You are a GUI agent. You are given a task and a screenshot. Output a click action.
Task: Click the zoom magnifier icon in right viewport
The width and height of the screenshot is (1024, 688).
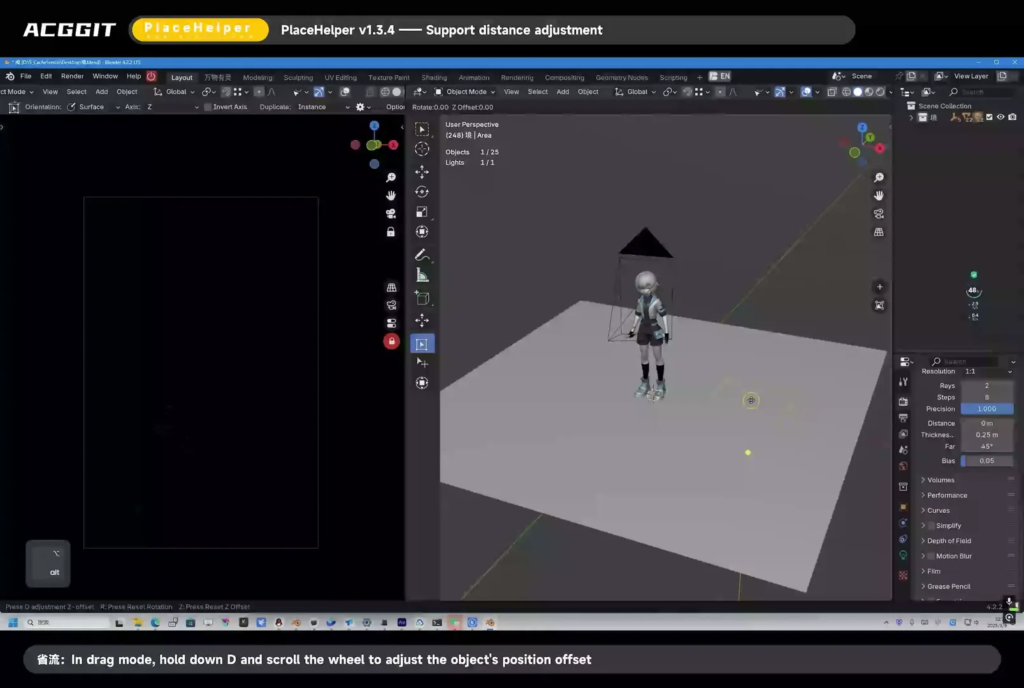pyautogui.click(x=879, y=178)
